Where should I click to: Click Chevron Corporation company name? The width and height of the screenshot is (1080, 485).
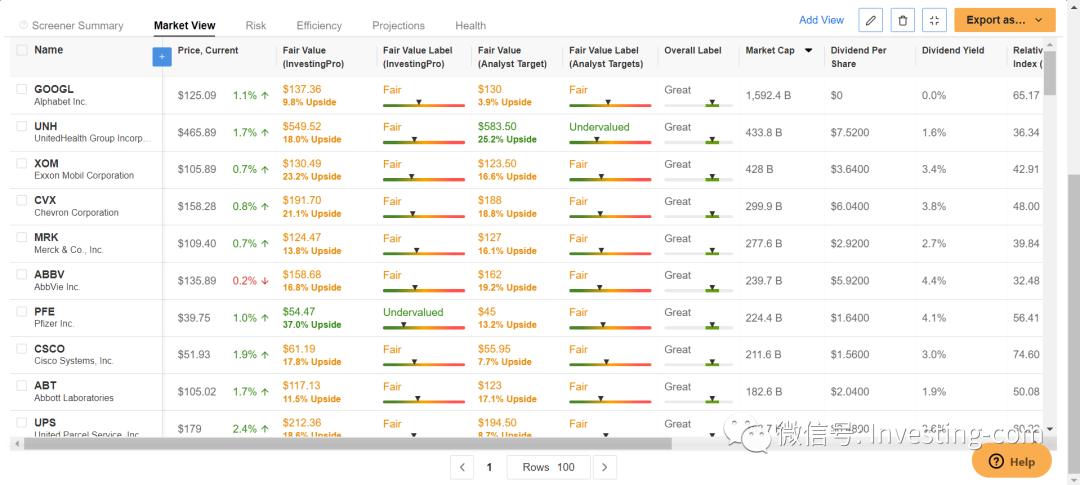[76, 213]
